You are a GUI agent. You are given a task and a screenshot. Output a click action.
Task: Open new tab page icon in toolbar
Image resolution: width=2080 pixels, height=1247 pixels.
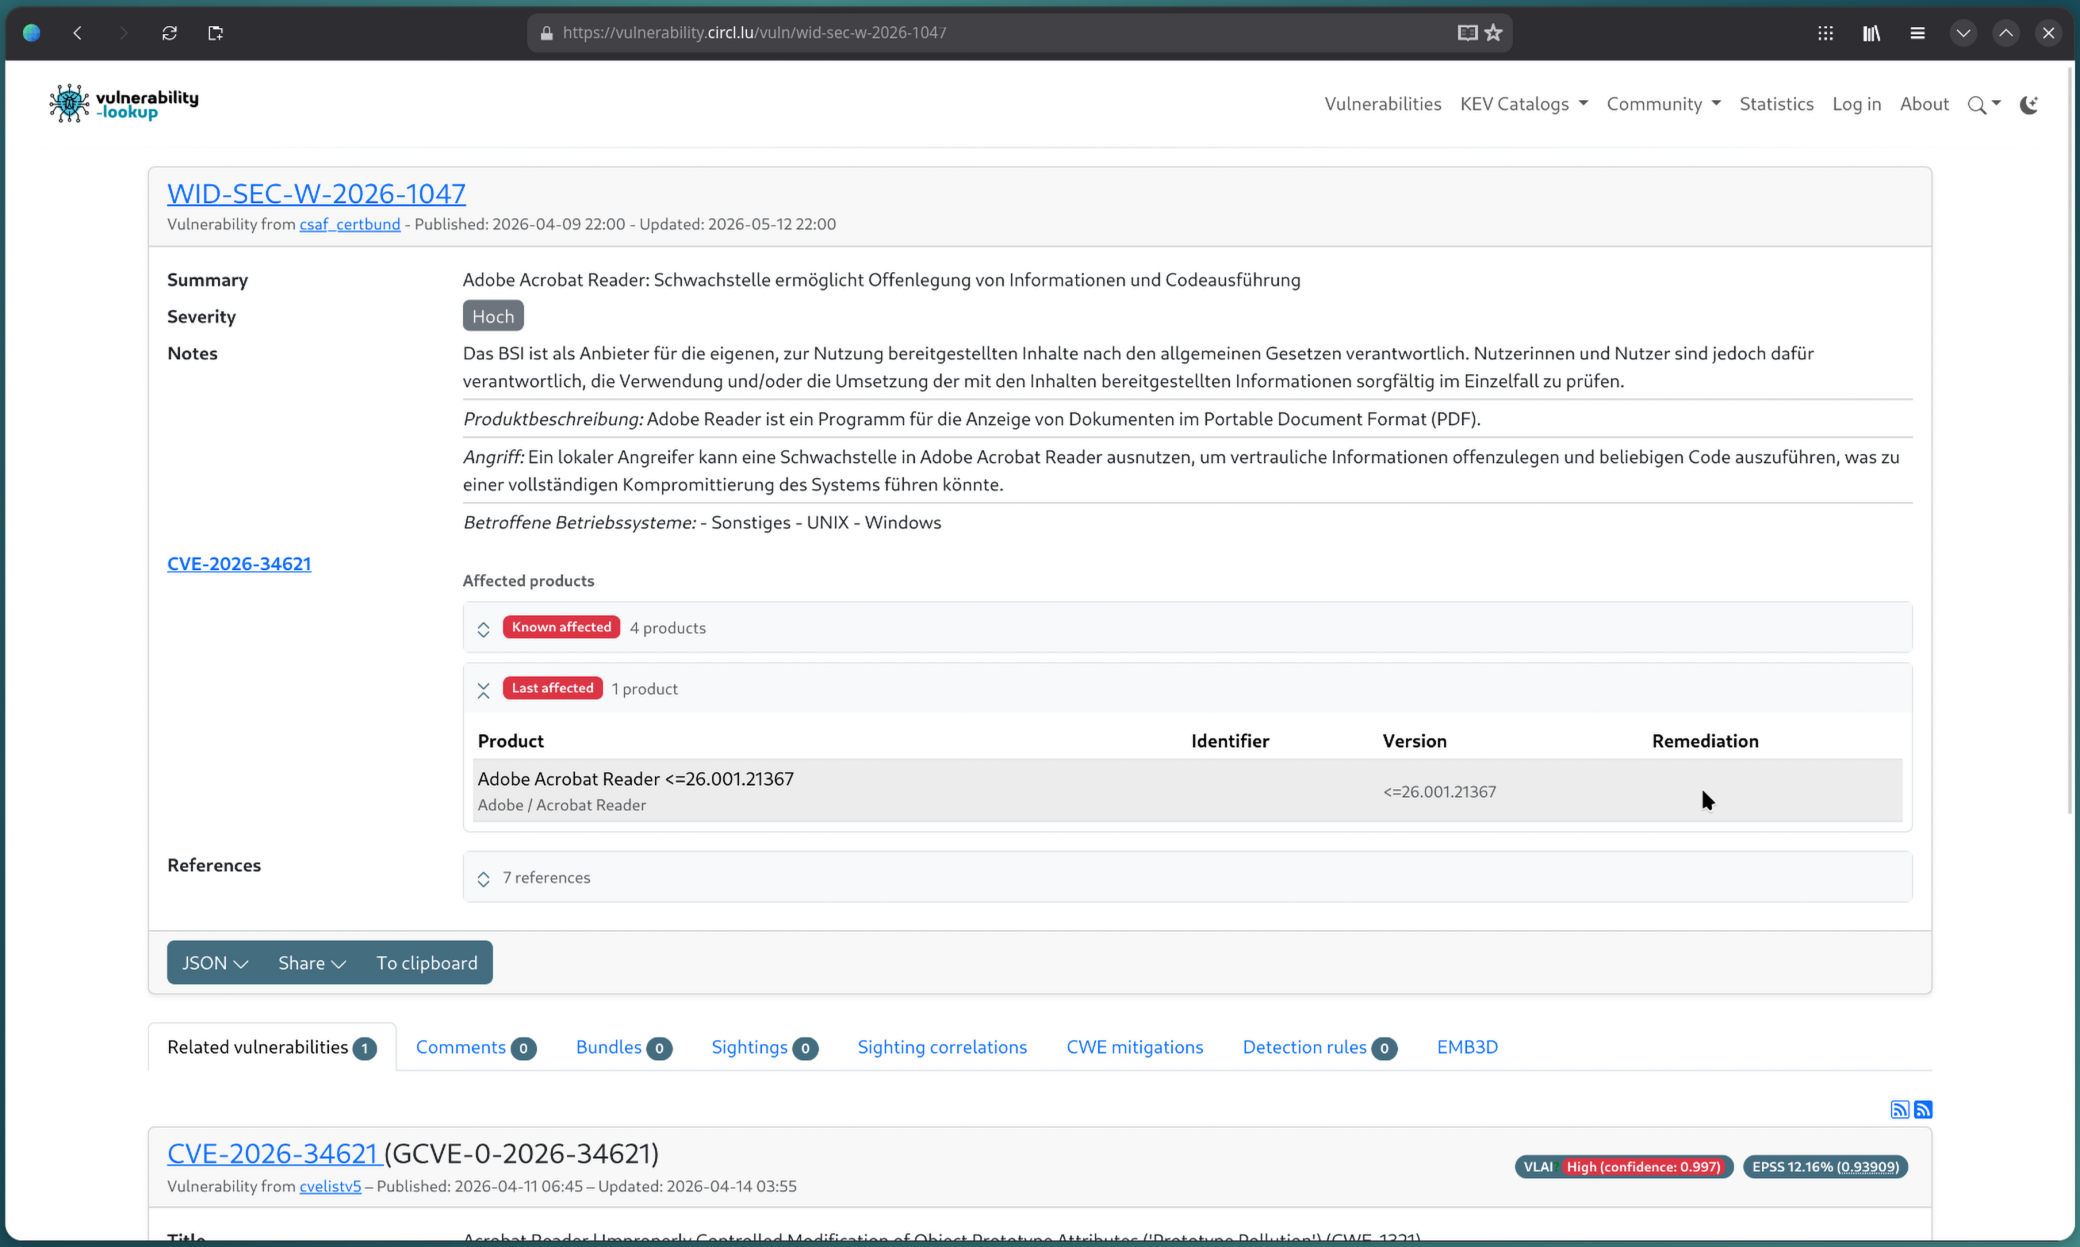coord(215,33)
